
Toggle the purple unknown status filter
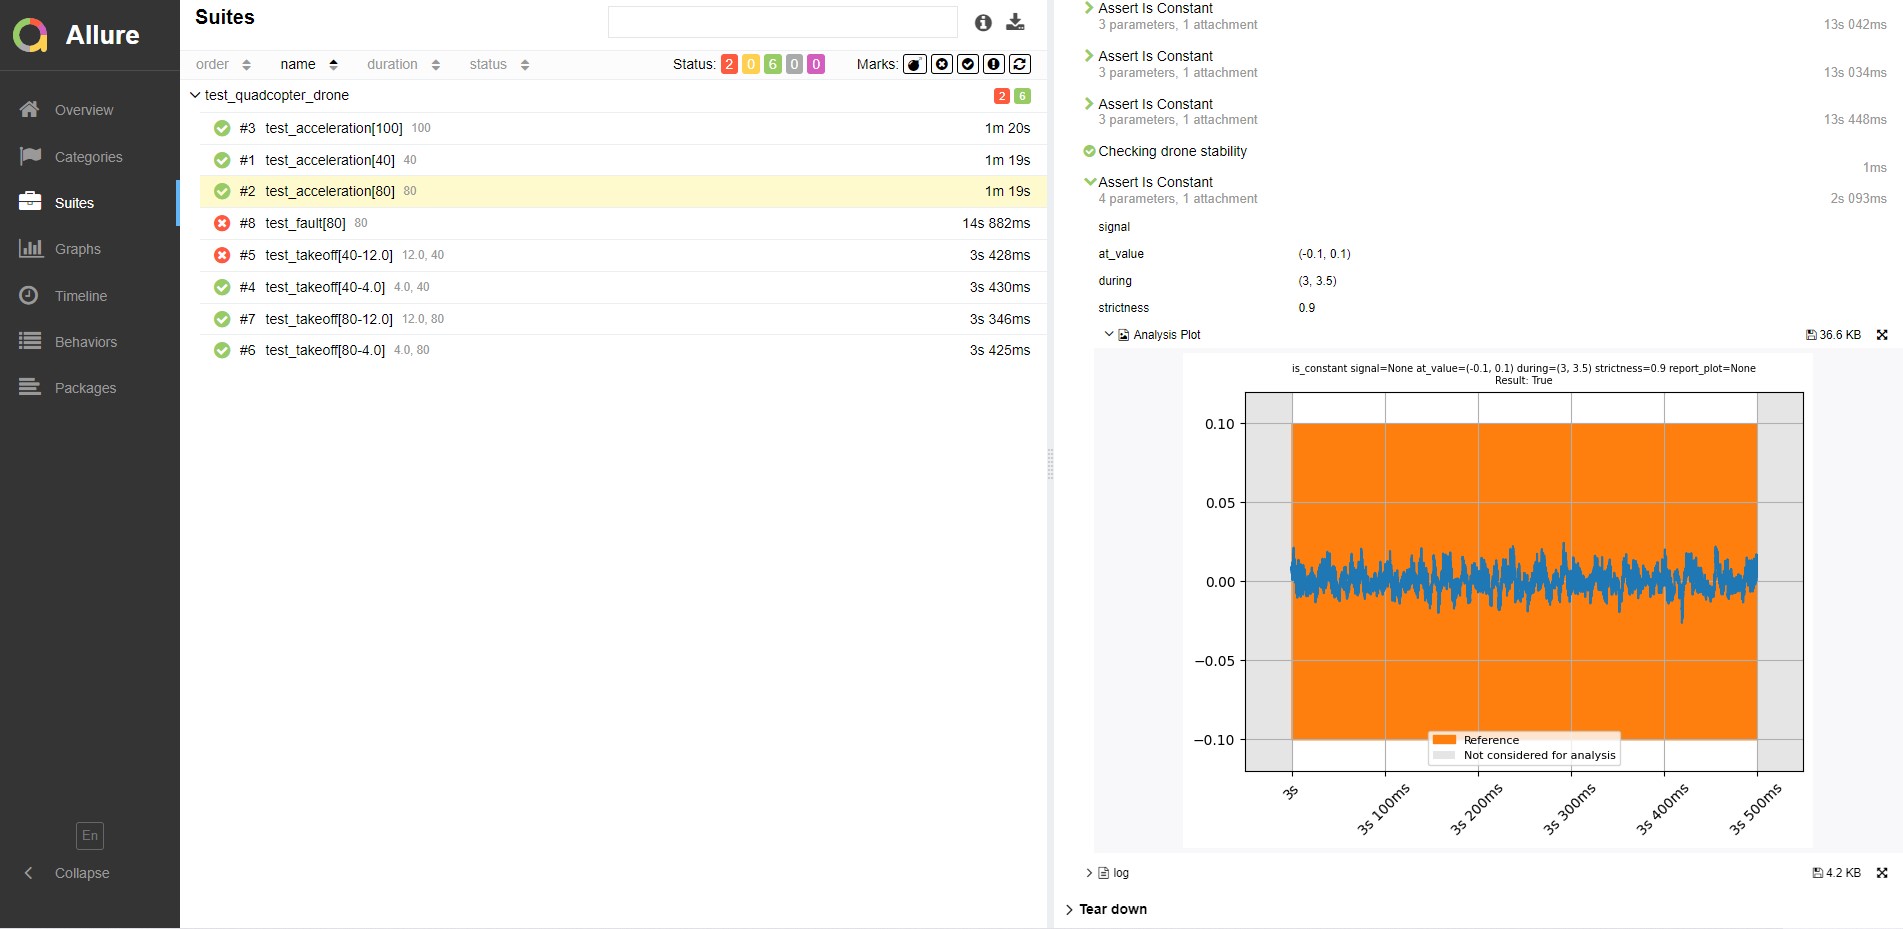pos(816,64)
